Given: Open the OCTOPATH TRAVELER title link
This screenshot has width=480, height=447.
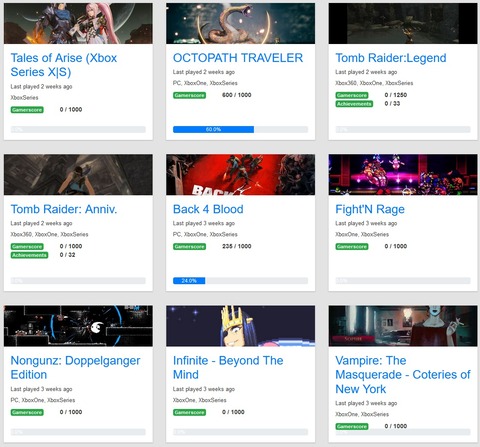Looking at the screenshot, I should coord(238,58).
